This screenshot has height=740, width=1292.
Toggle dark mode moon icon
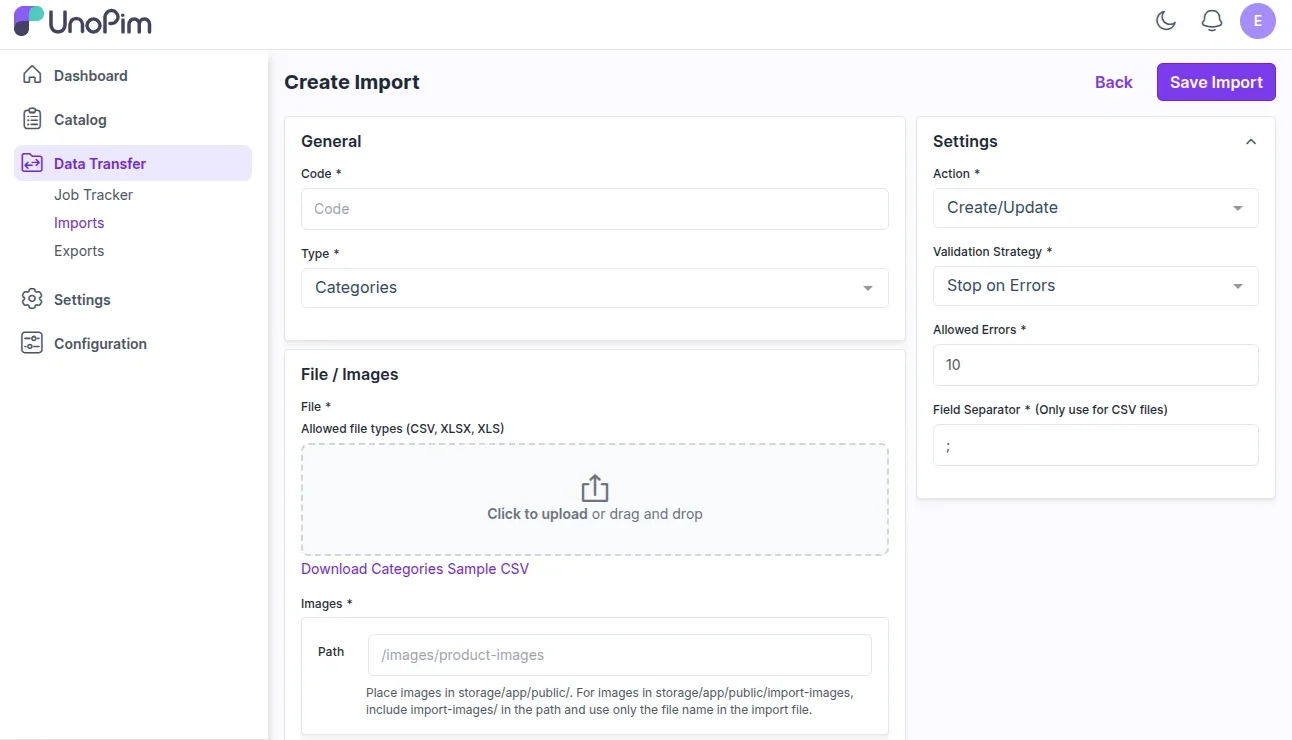(x=1166, y=21)
